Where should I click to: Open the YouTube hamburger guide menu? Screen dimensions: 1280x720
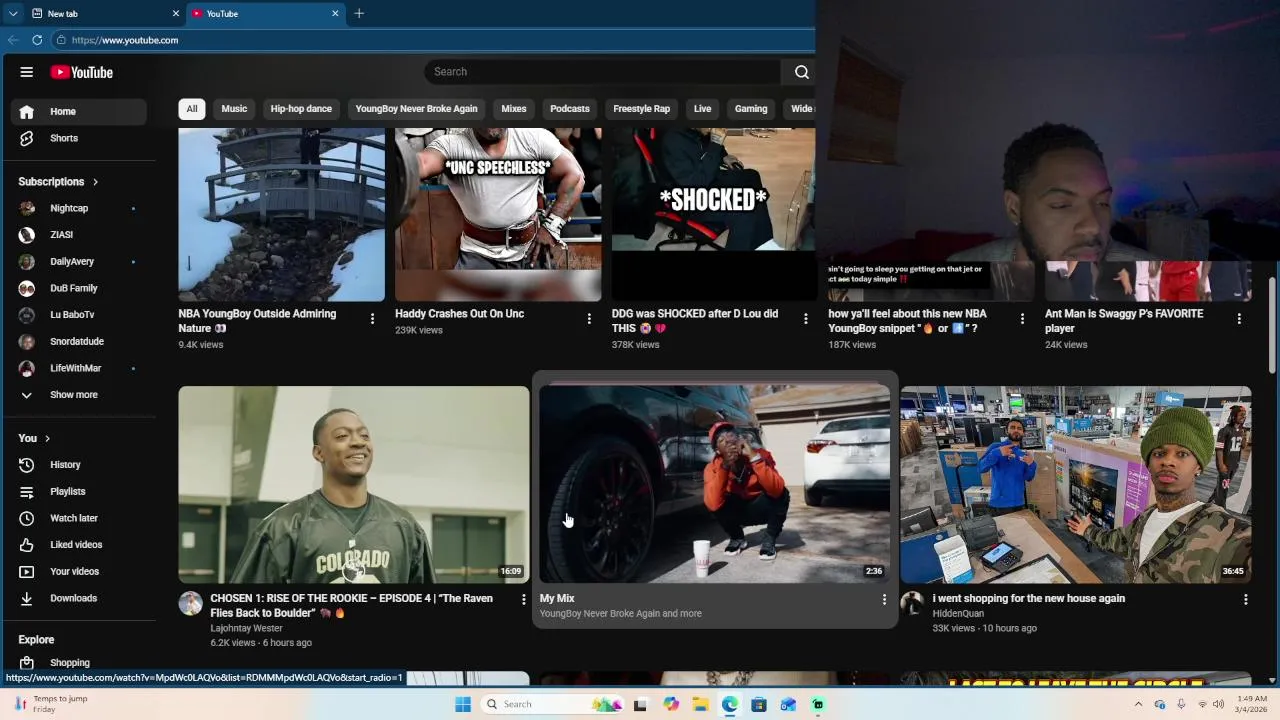coord(27,72)
